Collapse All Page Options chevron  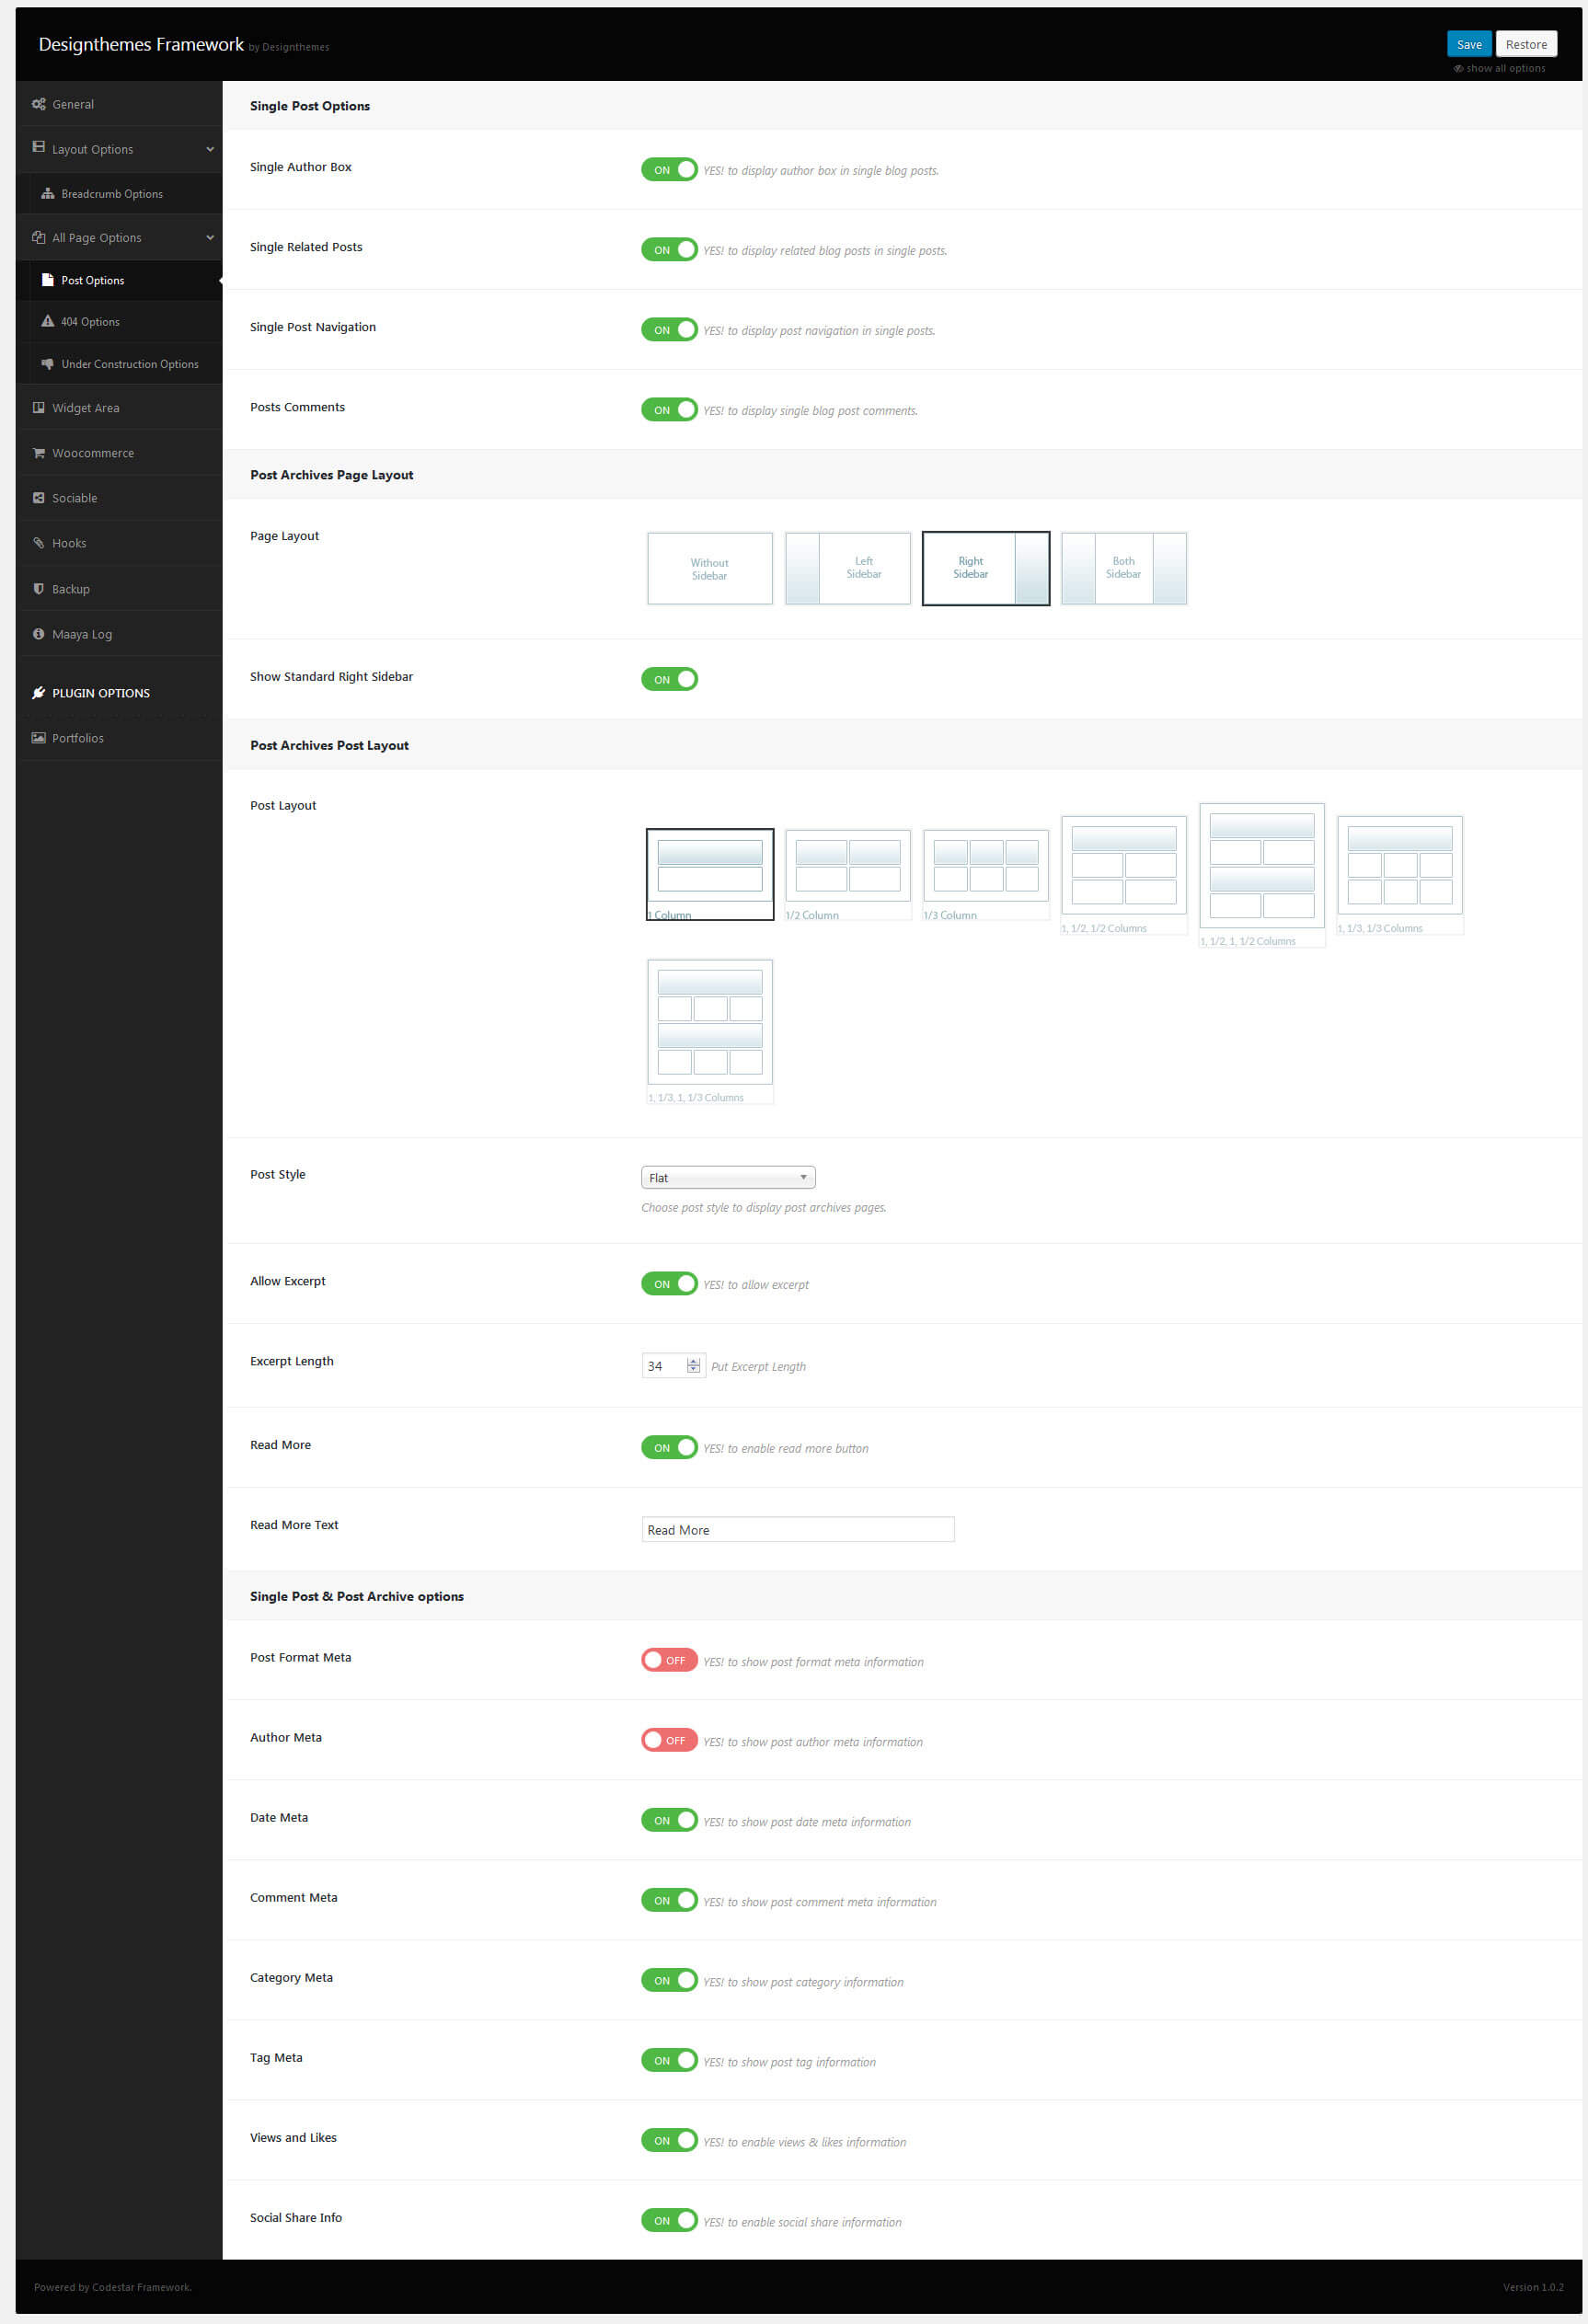point(210,237)
